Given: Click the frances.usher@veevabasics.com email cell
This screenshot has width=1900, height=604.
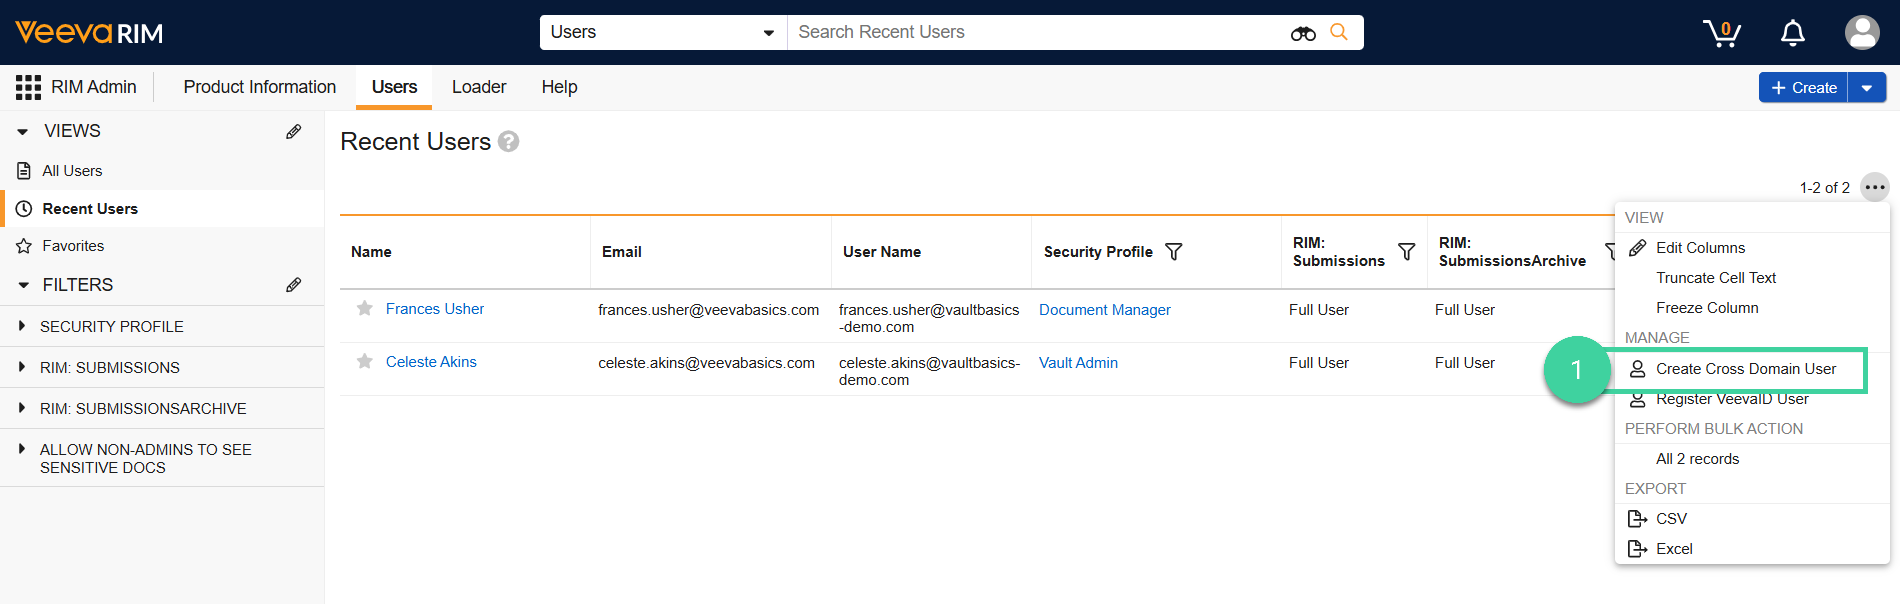Looking at the screenshot, I should [708, 310].
